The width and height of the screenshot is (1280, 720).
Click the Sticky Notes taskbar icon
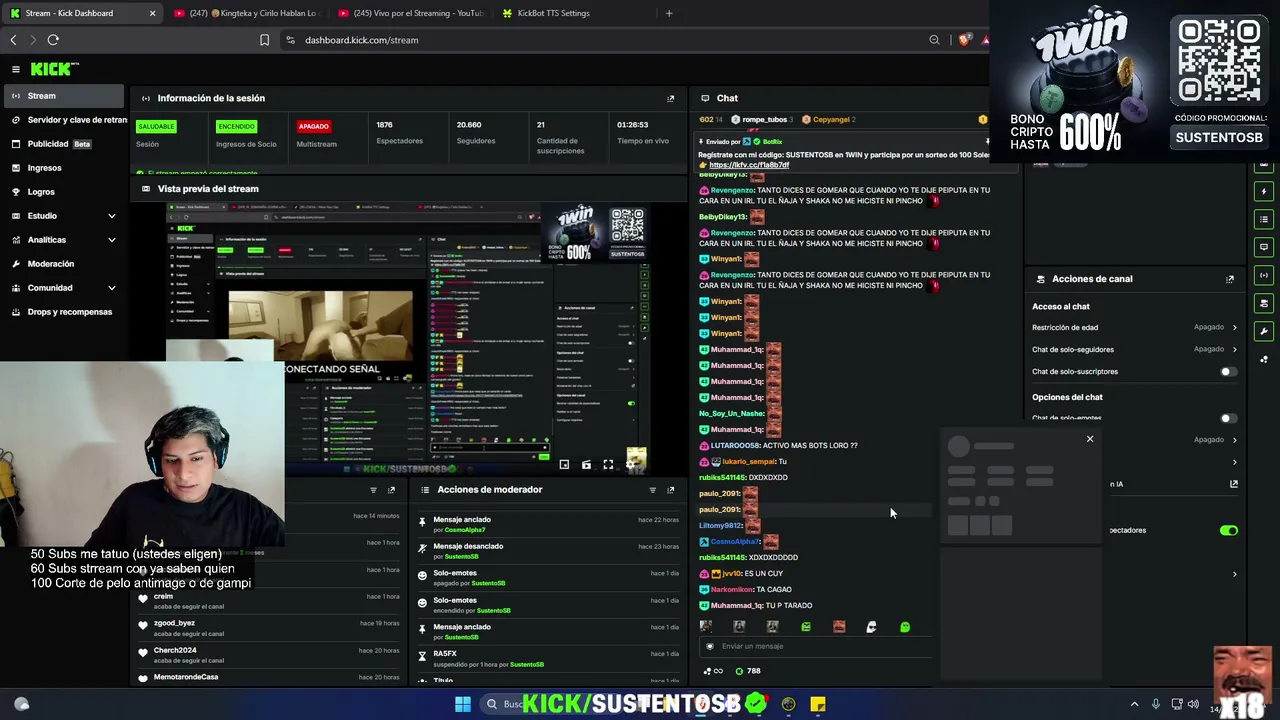pyautogui.click(x=818, y=704)
